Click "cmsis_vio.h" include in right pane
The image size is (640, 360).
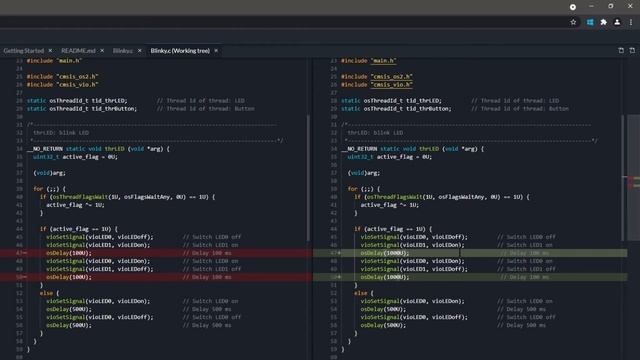pos(391,85)
